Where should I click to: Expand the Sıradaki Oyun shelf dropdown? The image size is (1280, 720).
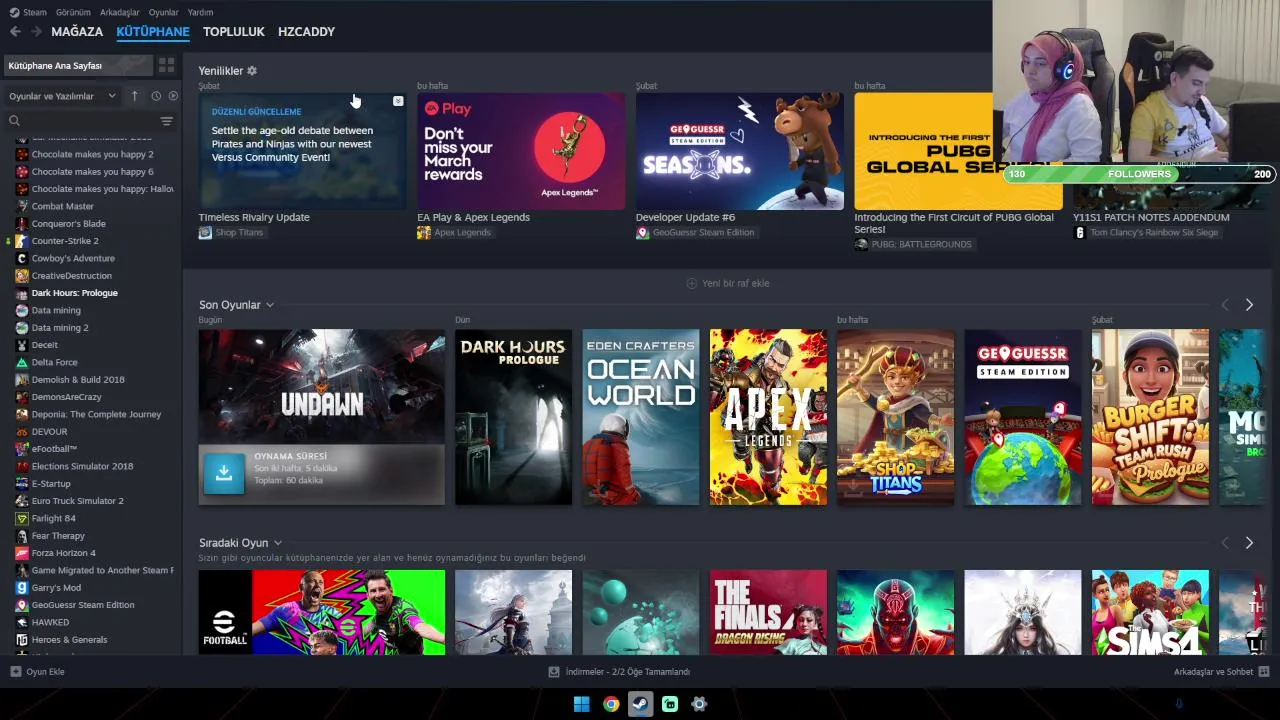click(278, 543)
